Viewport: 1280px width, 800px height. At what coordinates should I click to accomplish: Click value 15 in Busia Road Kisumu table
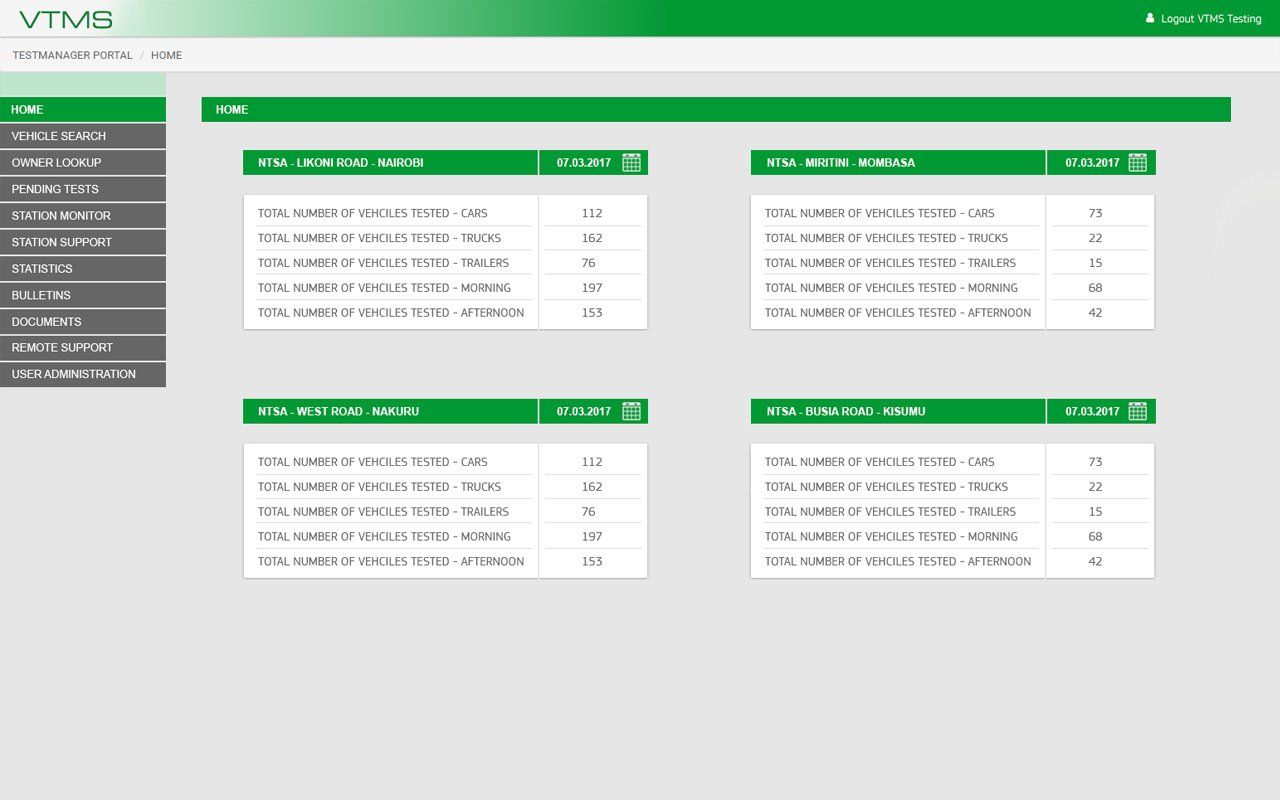click(1095, 512)
